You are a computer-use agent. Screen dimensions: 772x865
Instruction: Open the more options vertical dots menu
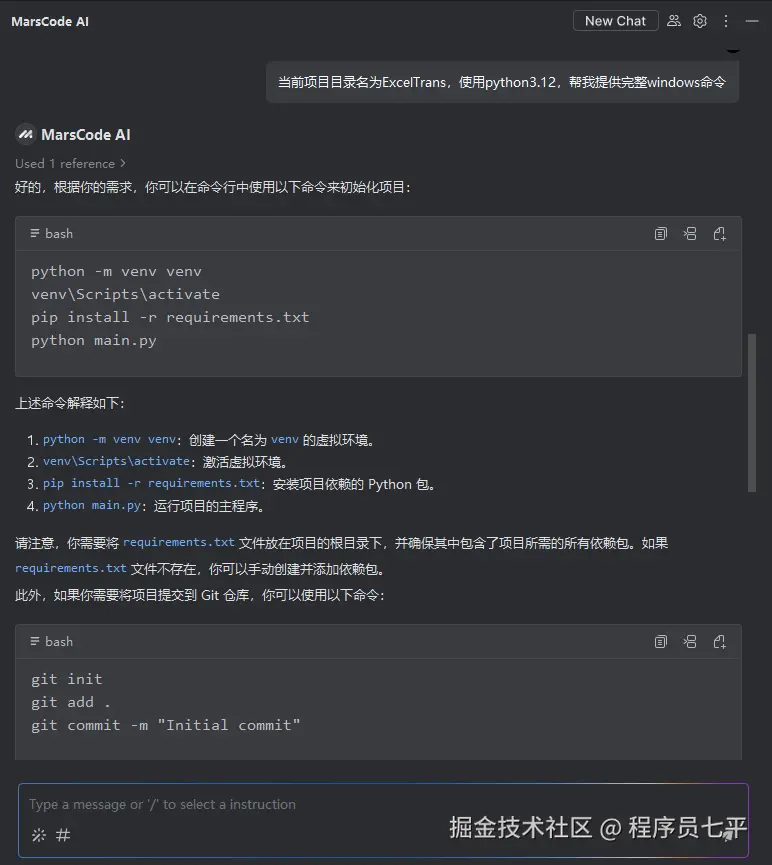point(726,21)
